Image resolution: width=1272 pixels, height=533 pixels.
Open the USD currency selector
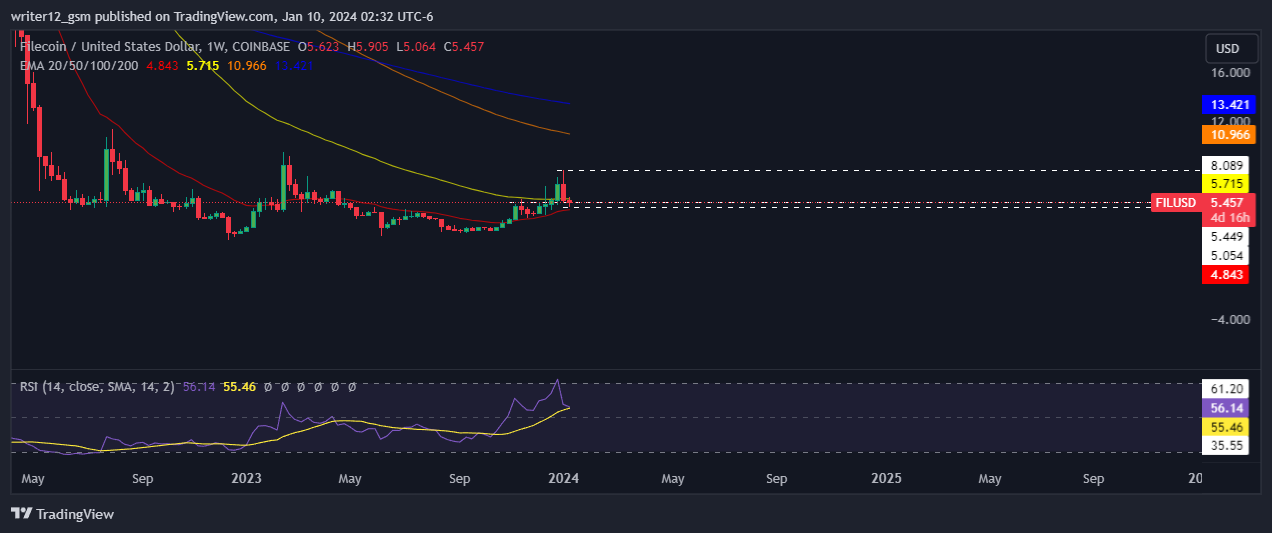1227,49
